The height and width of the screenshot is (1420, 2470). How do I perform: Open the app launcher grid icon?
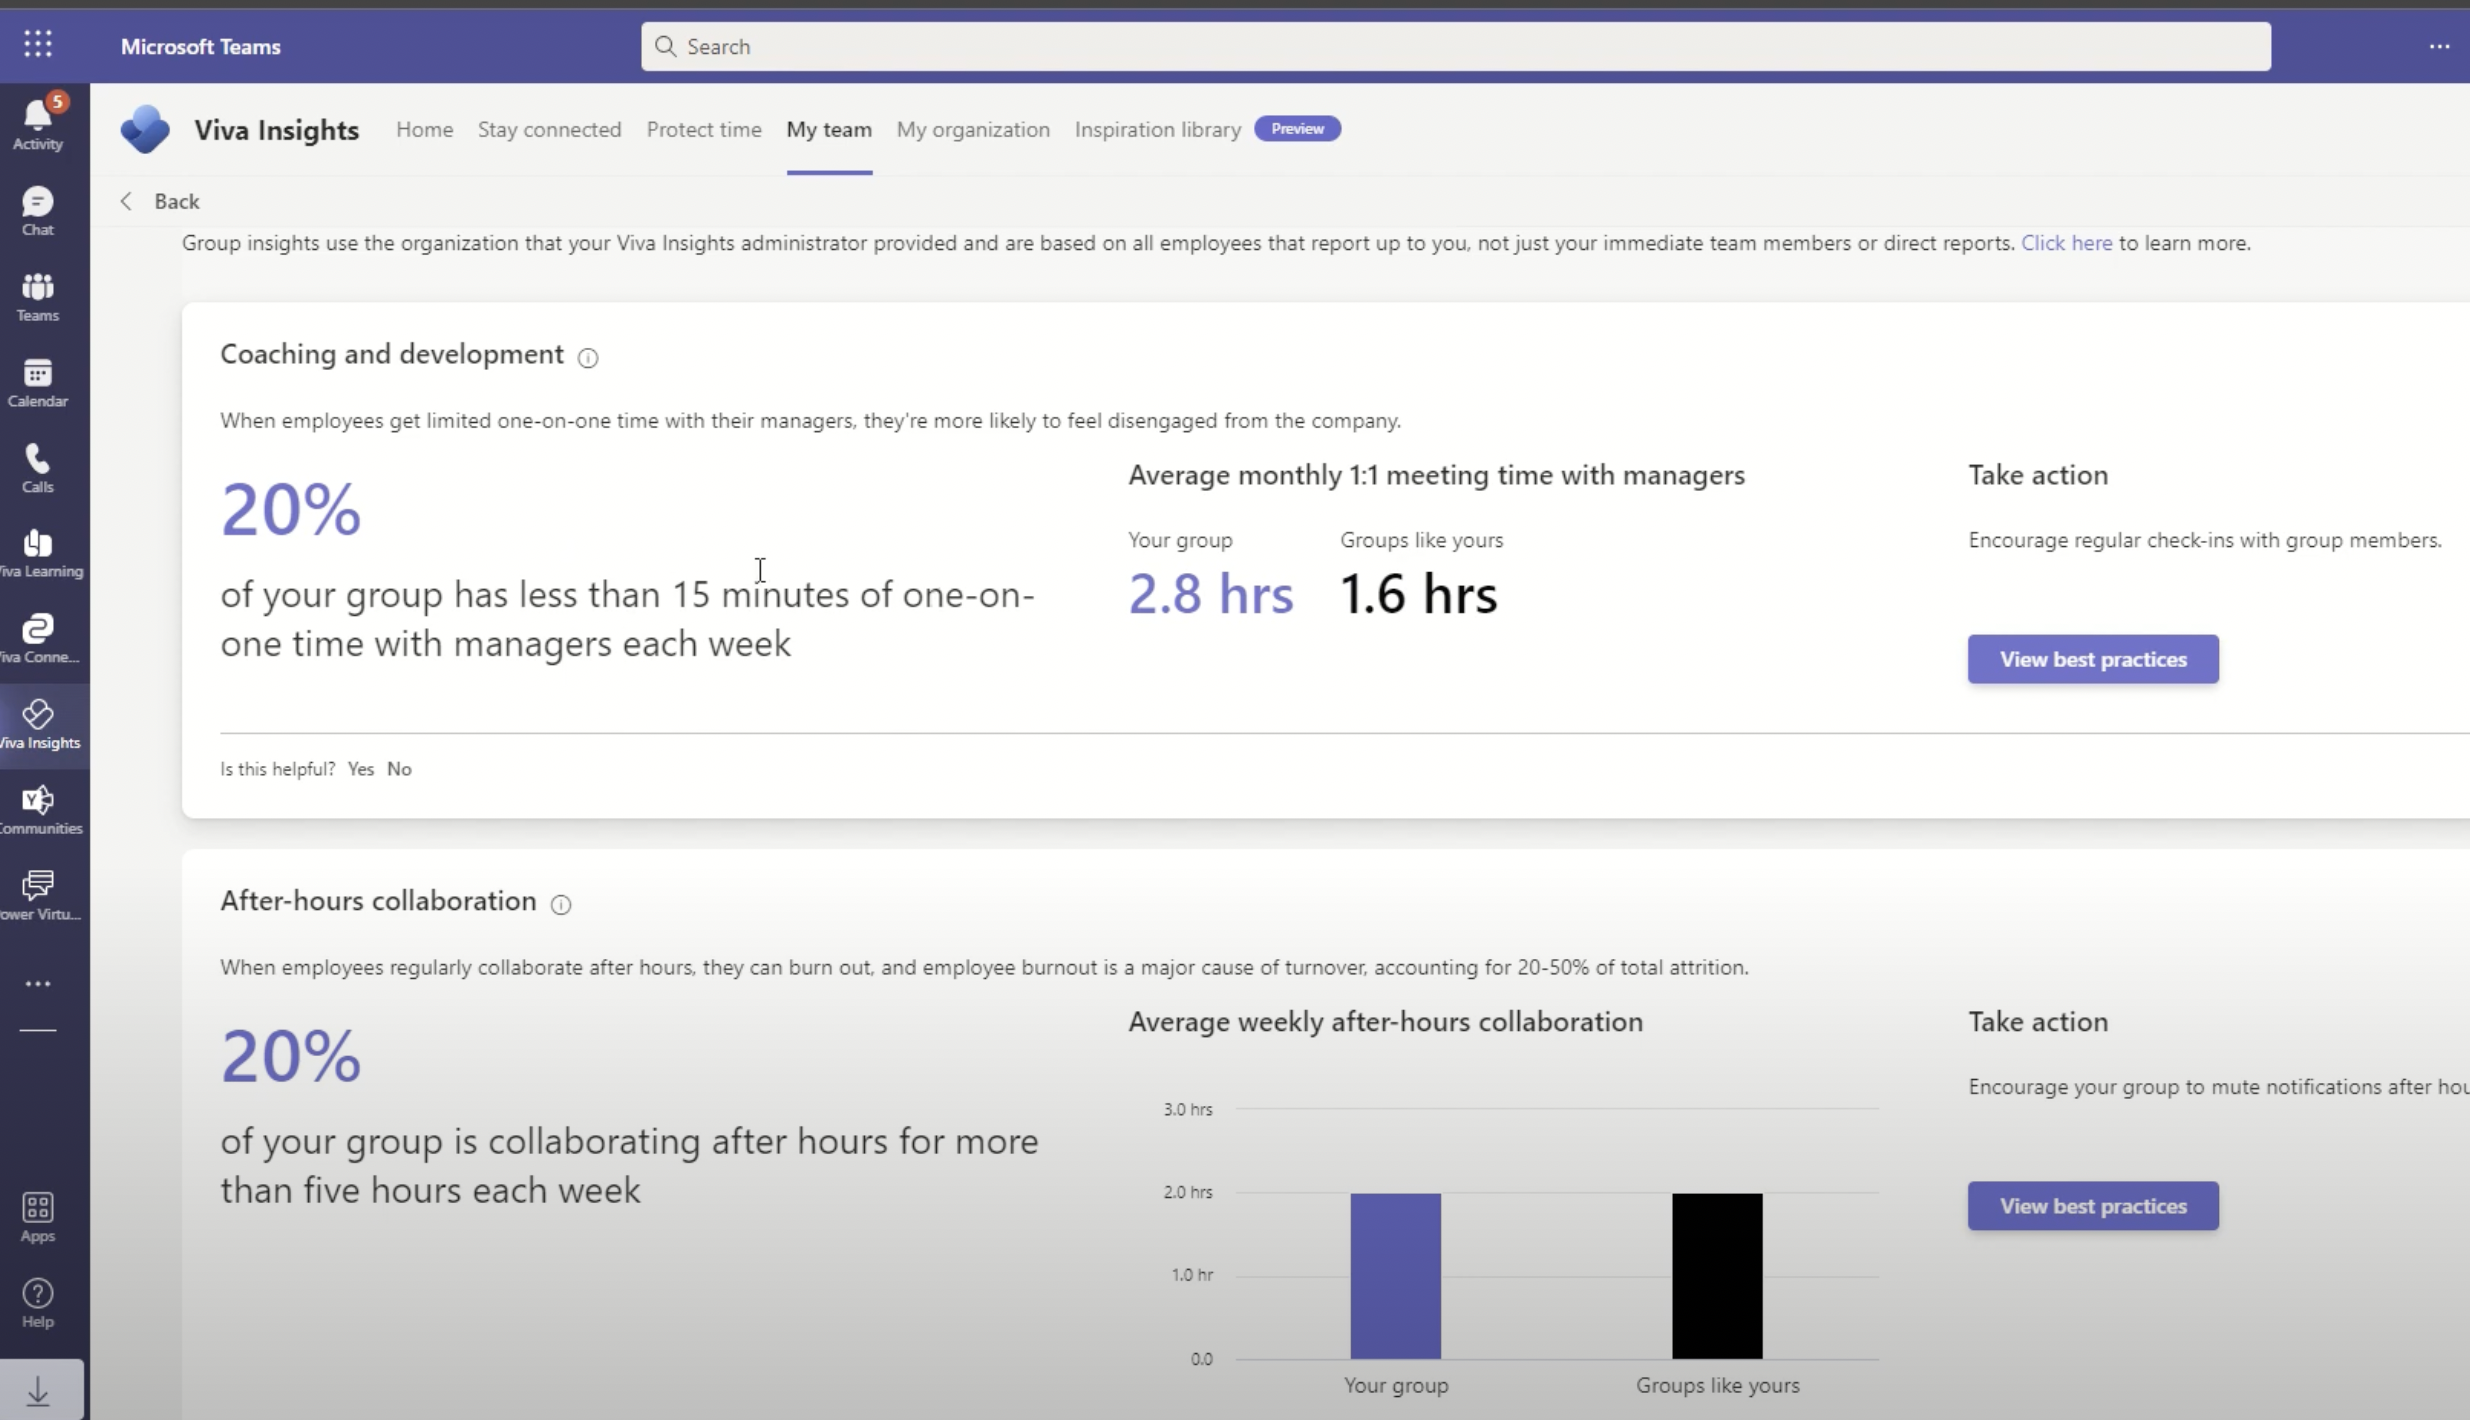click(38, 44)
